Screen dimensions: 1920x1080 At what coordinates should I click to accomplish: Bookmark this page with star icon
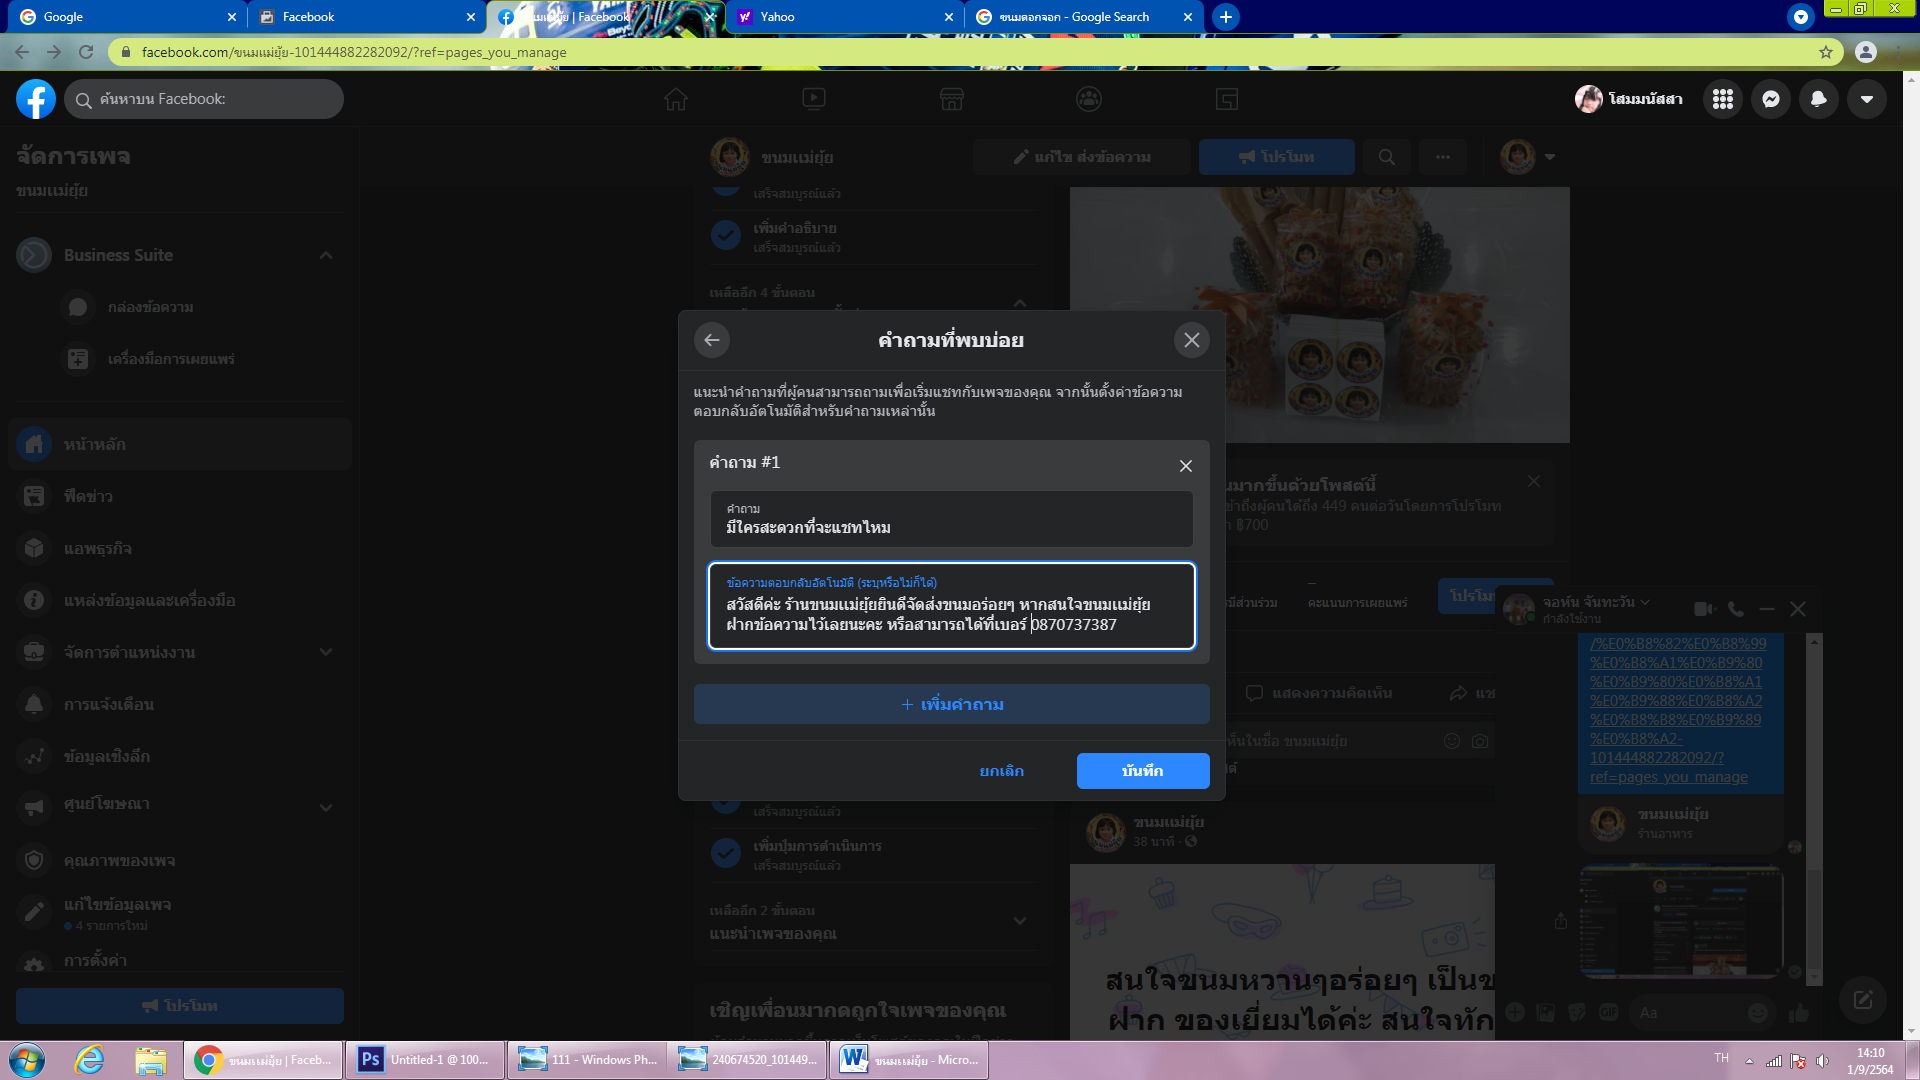[1826, 52]
